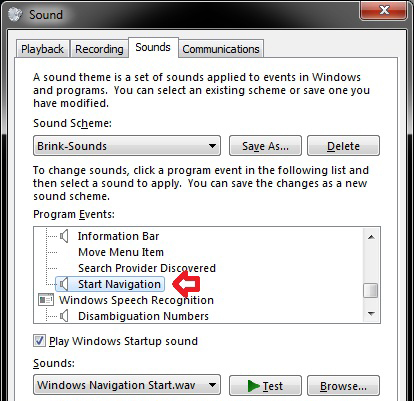Click the Program Events scroll up arrow
This screenshot has width=414, height=401.
point(371,237)
